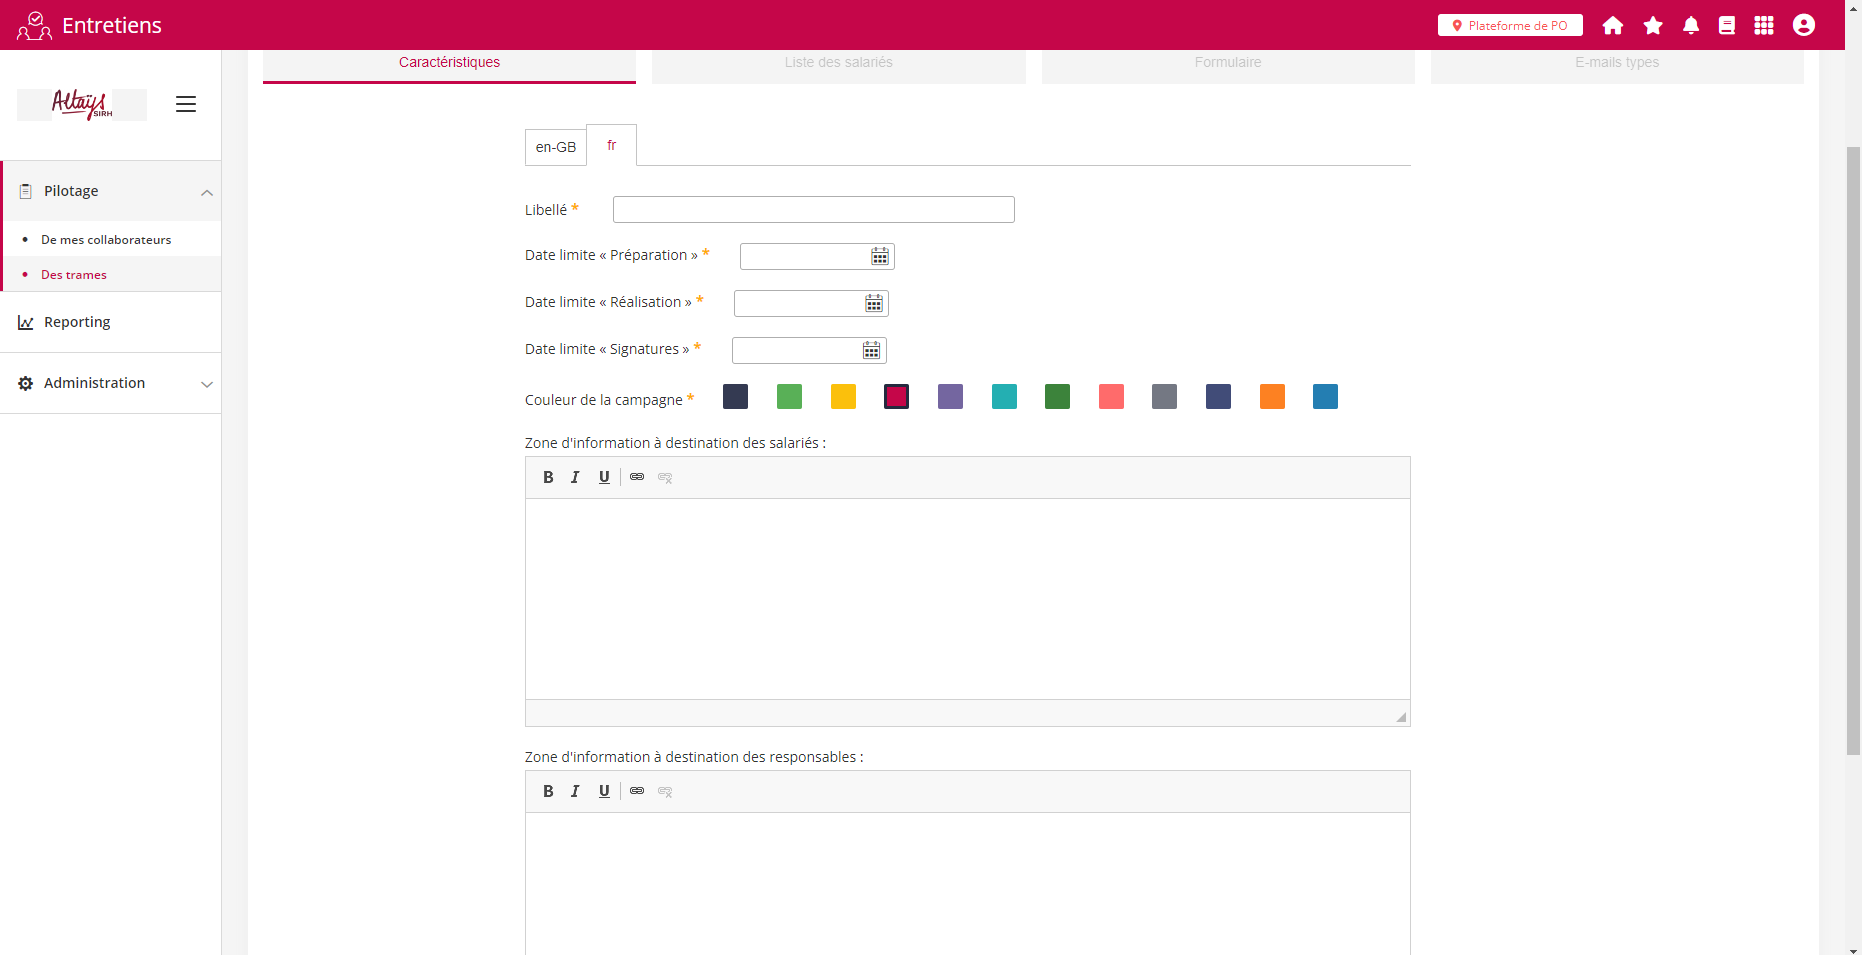Screen dimensions: 1862x955
Task: Toggle underline in salariés info editor
Action: point(604,478)
